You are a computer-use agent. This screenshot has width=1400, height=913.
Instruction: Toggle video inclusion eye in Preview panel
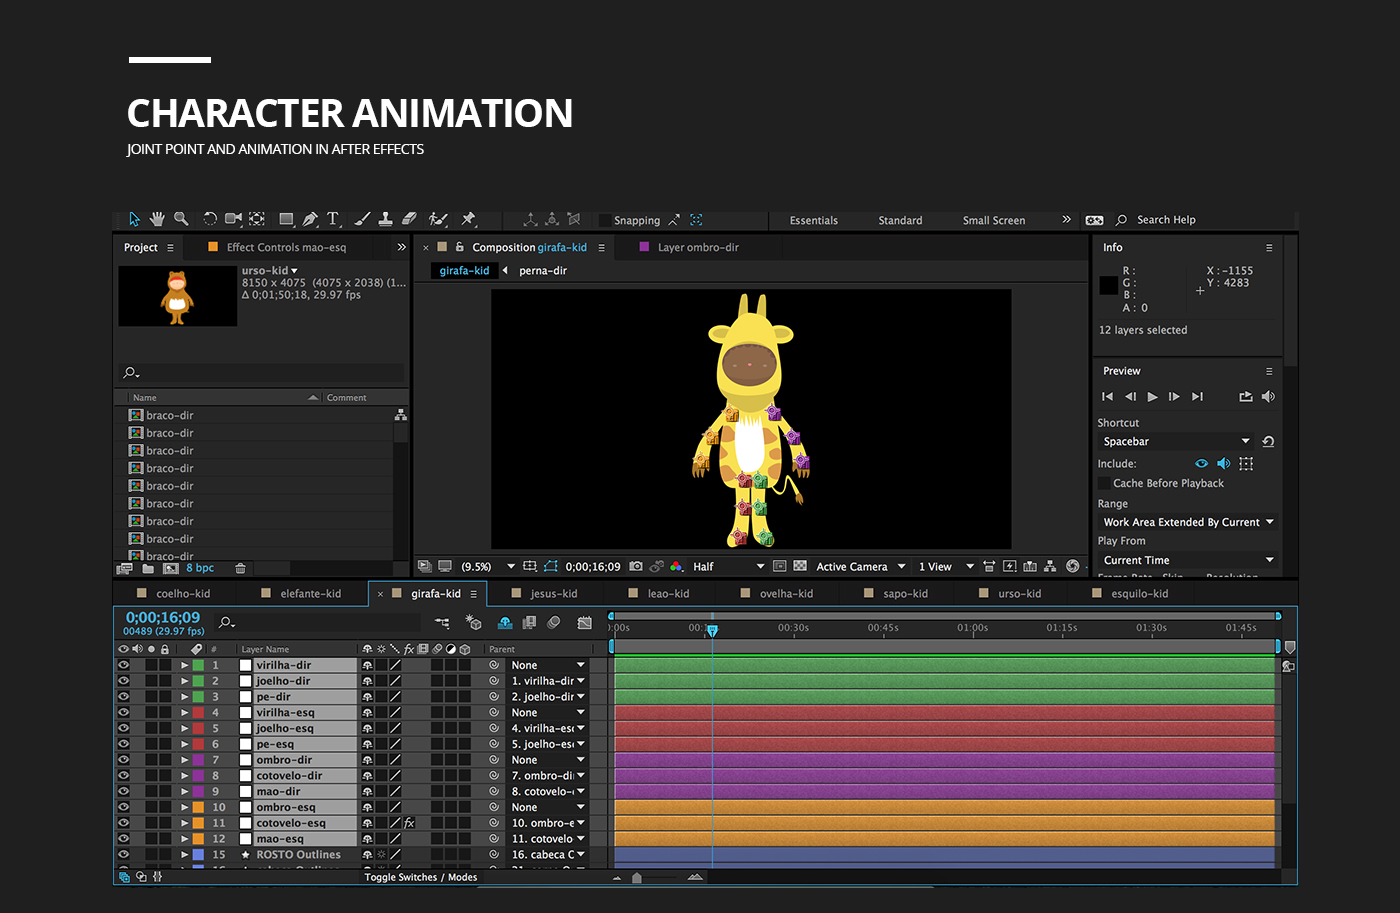1201,463
